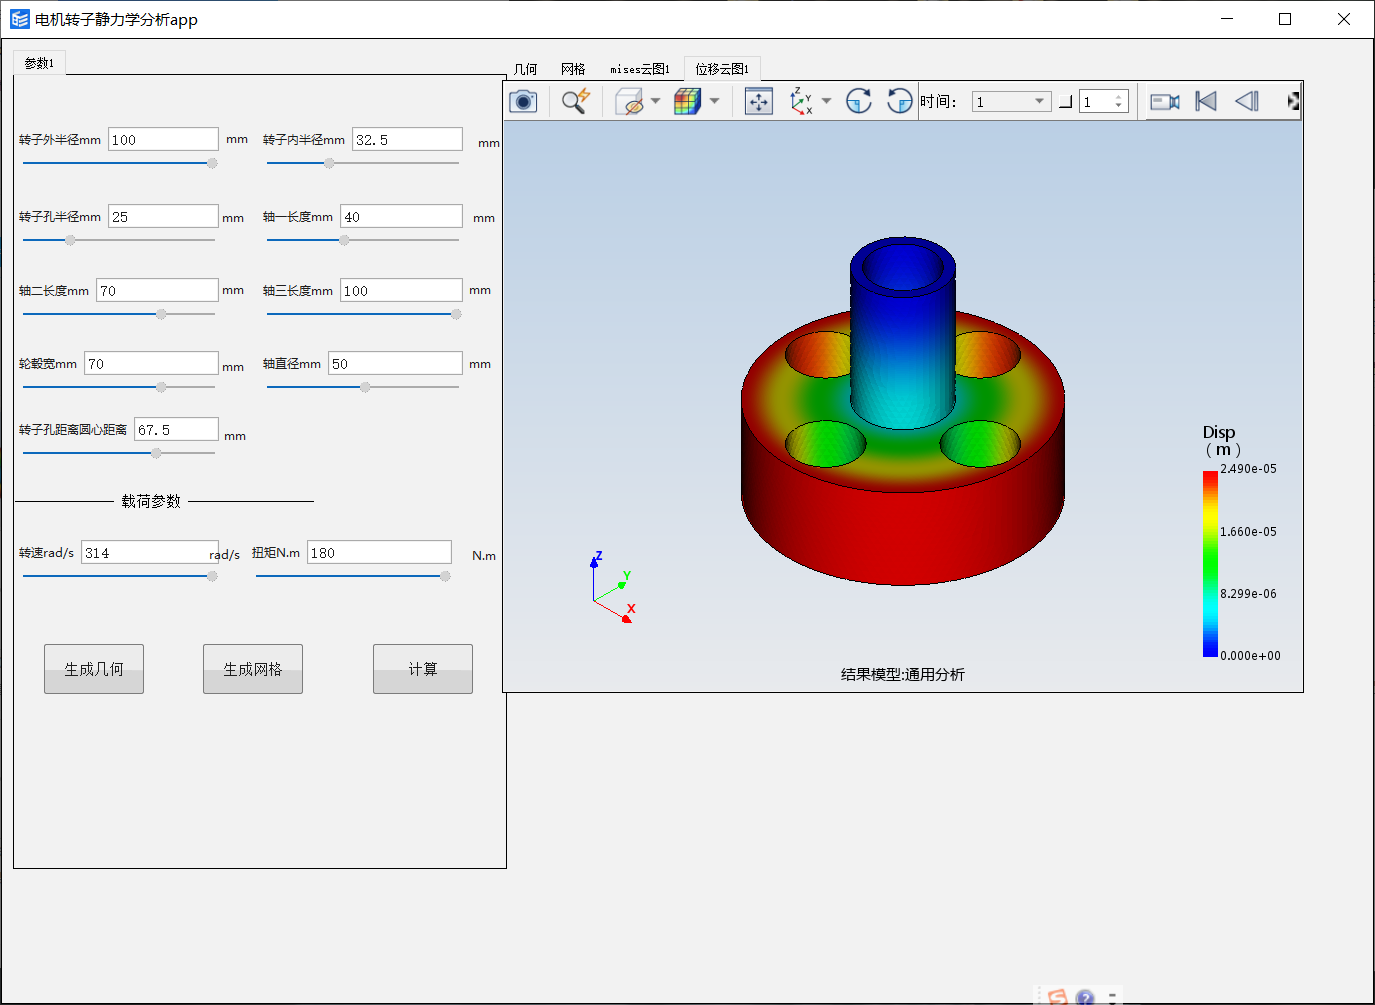Screen dimensions: 1375x1005
Task: Click the 2.490e-05 legend maximum value
Action: coord(1248,469)
